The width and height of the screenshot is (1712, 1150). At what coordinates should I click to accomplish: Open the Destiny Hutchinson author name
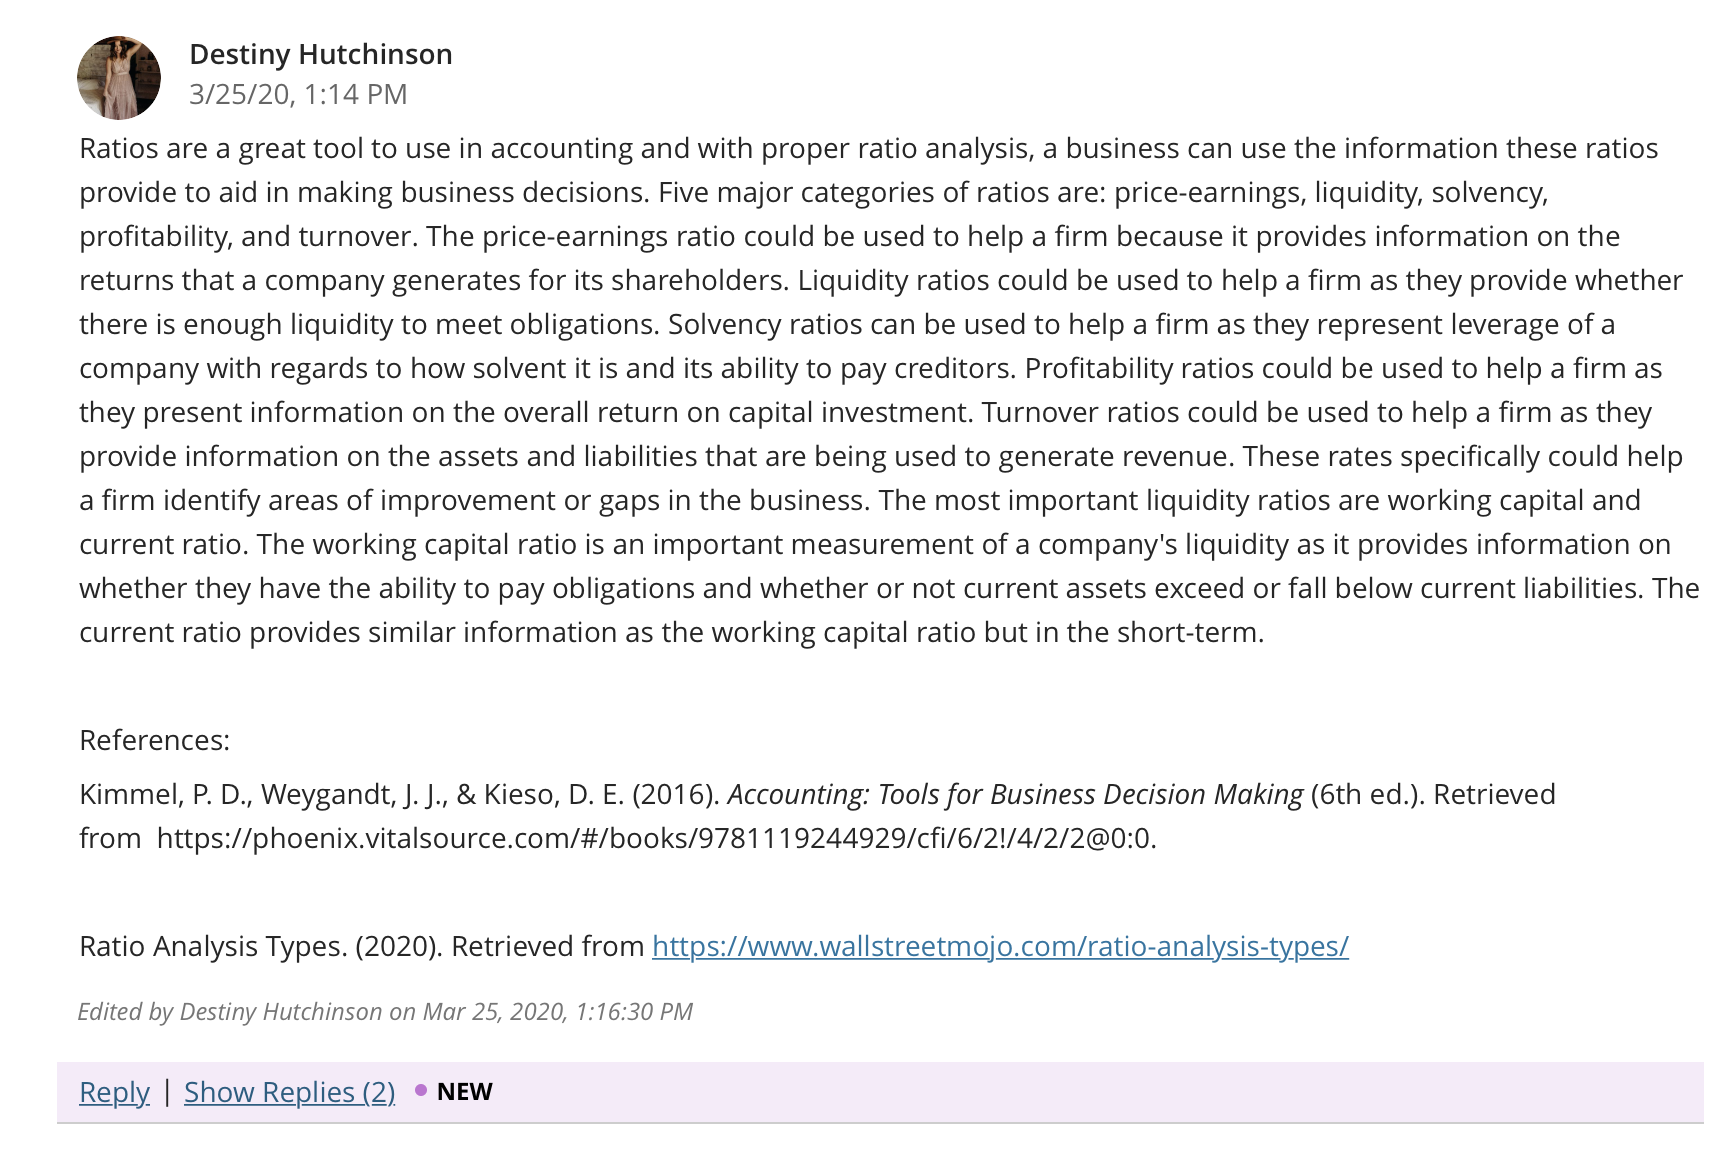321,54
